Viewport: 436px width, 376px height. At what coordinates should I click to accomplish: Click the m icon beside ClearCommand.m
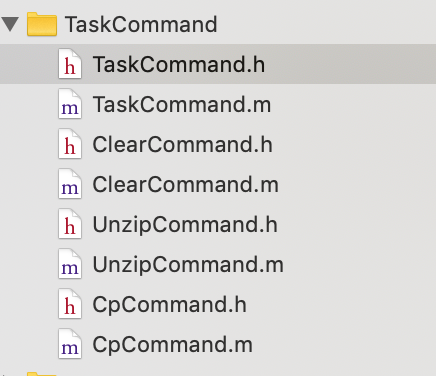70,184
